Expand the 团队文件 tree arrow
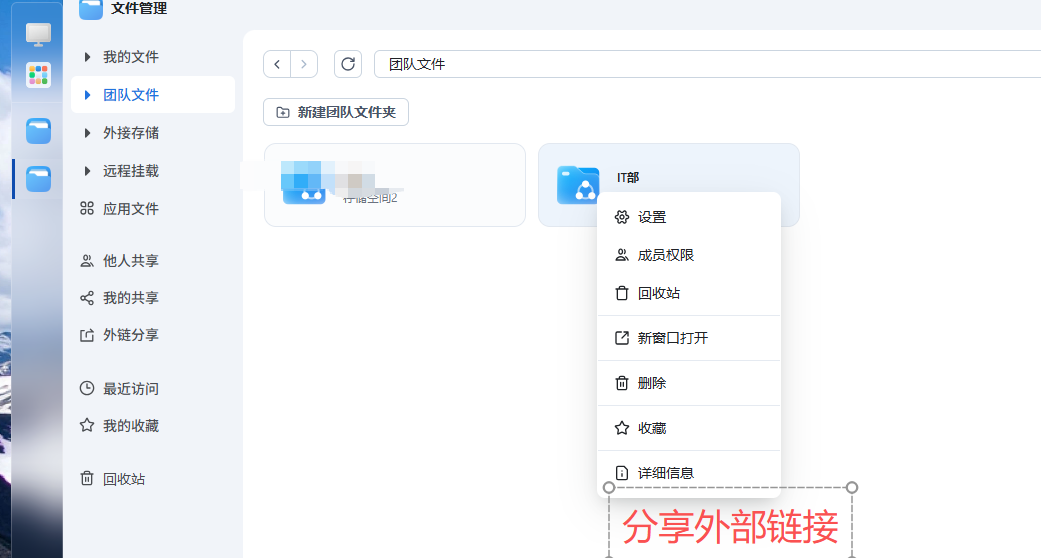Image resolution: width=1041 pixels, height=558 pixels. tap(87, 95)
